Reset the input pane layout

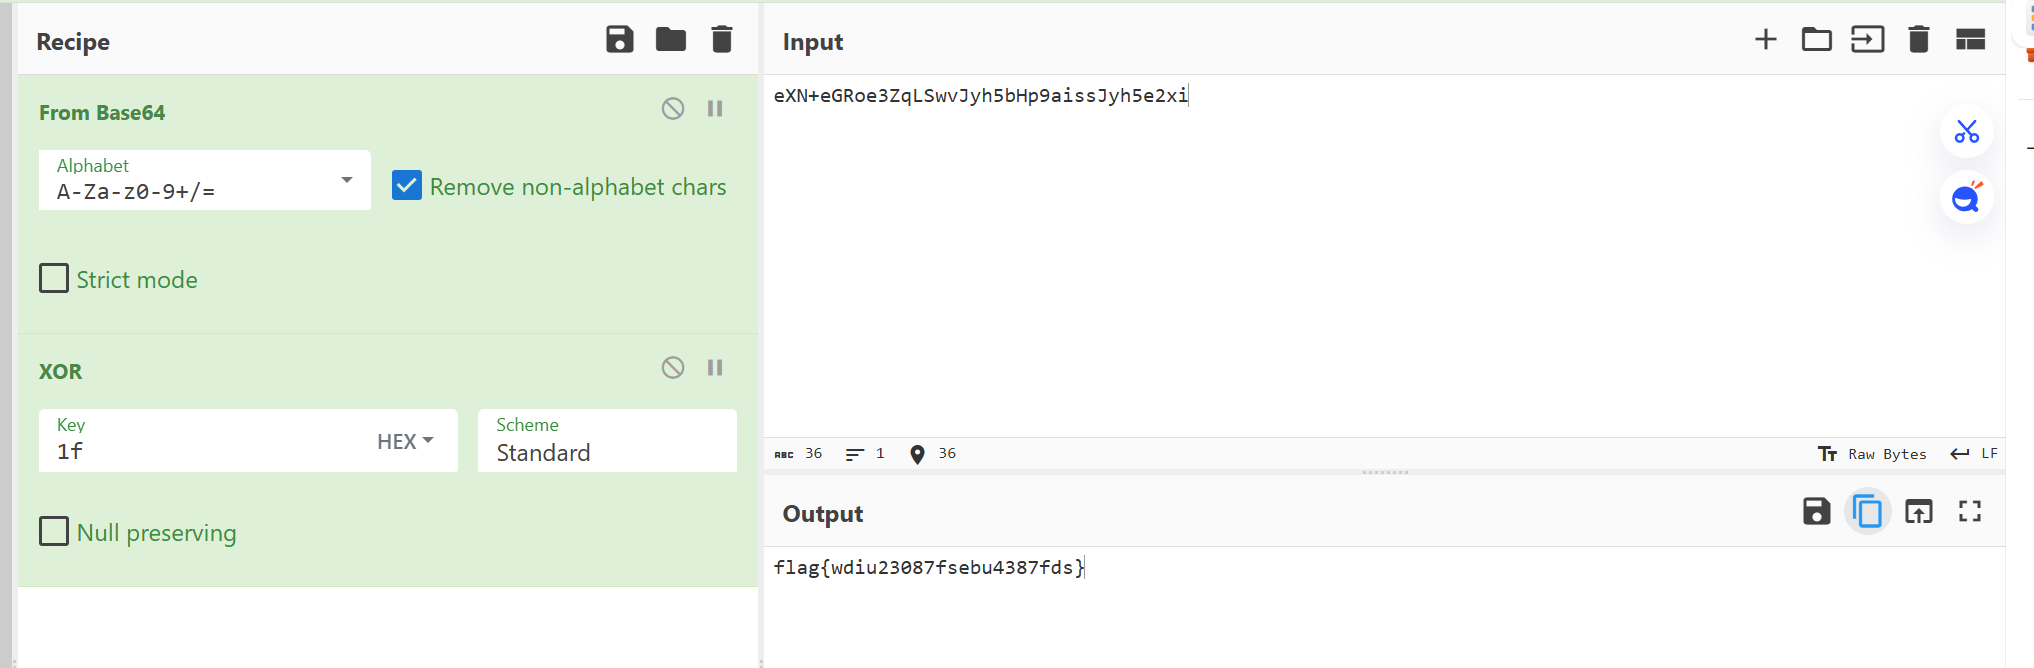pyautogui.click(x=1969, y=40)
